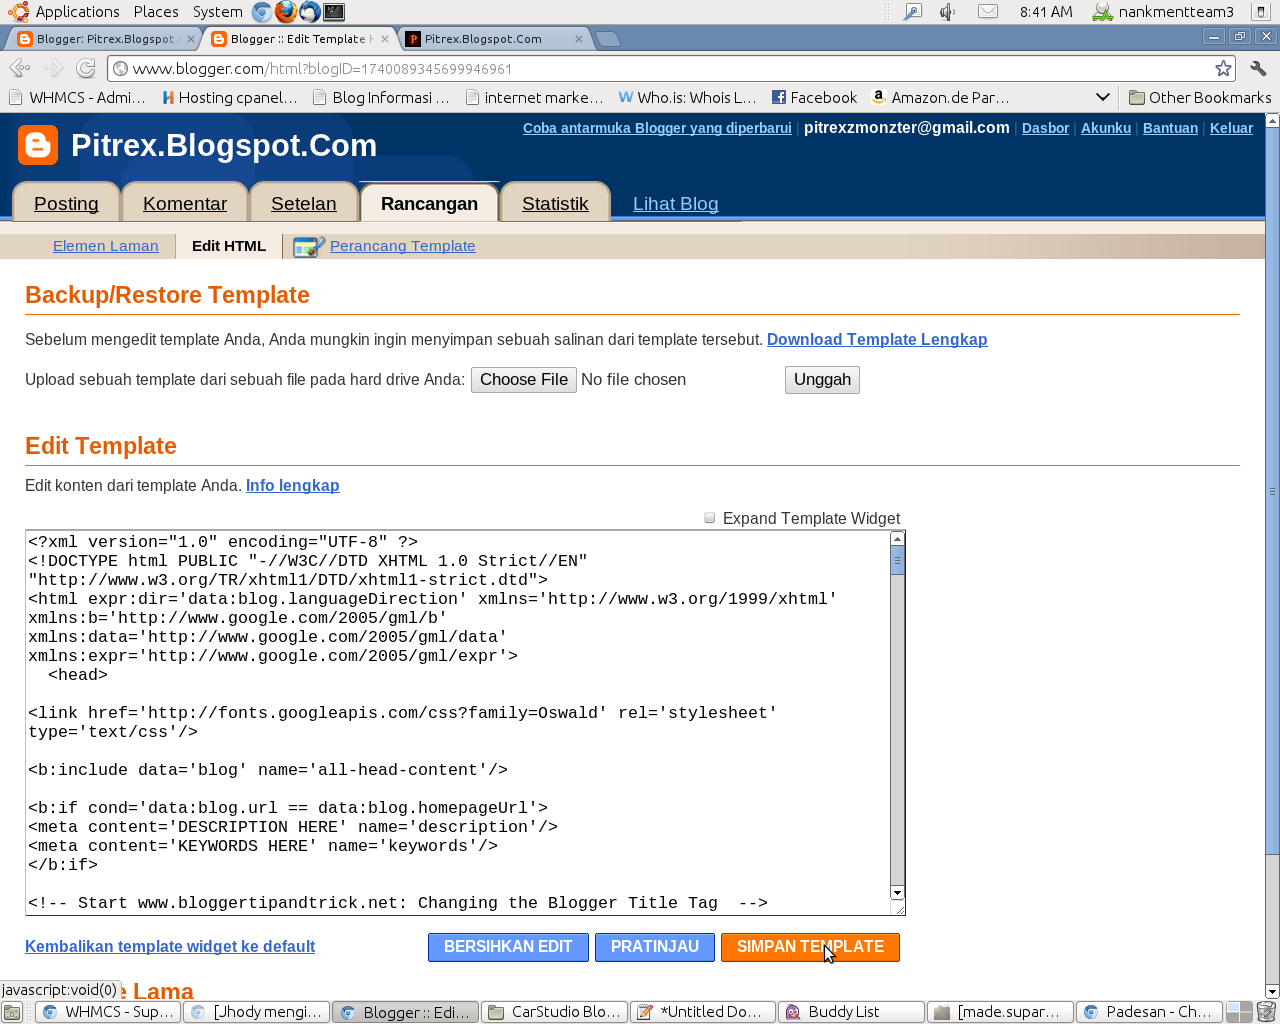
Task: Click Coba antarmuka Blogger yang diperbarui link
Action: (x=657, y=128)
